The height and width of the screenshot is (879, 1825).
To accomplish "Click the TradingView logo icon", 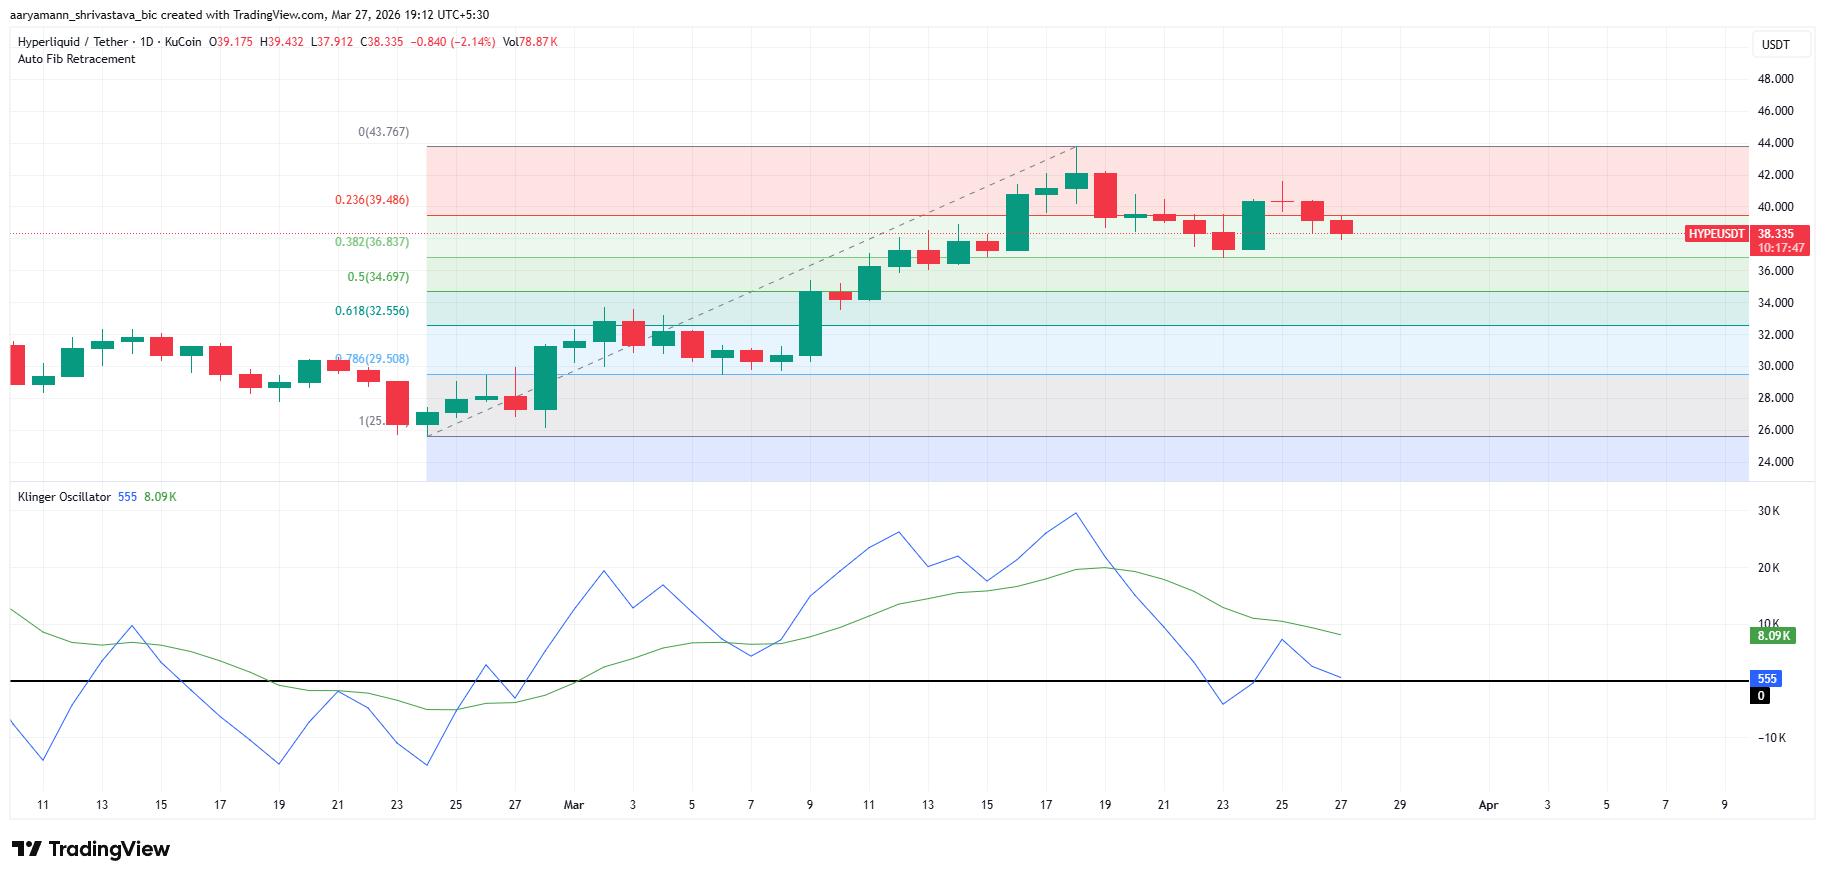I will (27, 849).
